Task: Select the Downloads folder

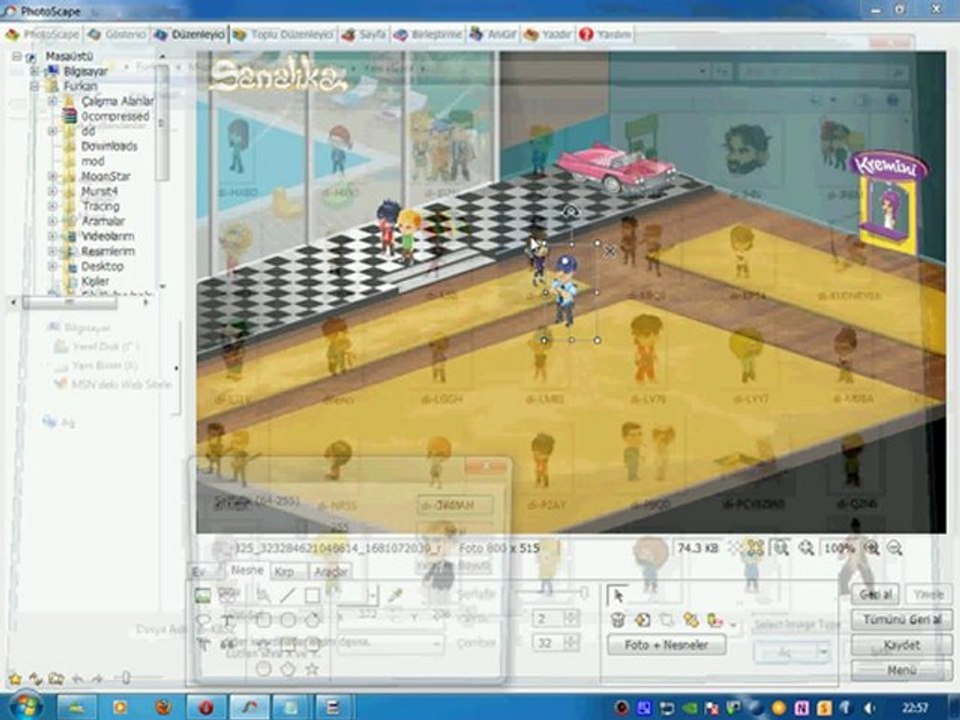Action: tap(109, 146)
